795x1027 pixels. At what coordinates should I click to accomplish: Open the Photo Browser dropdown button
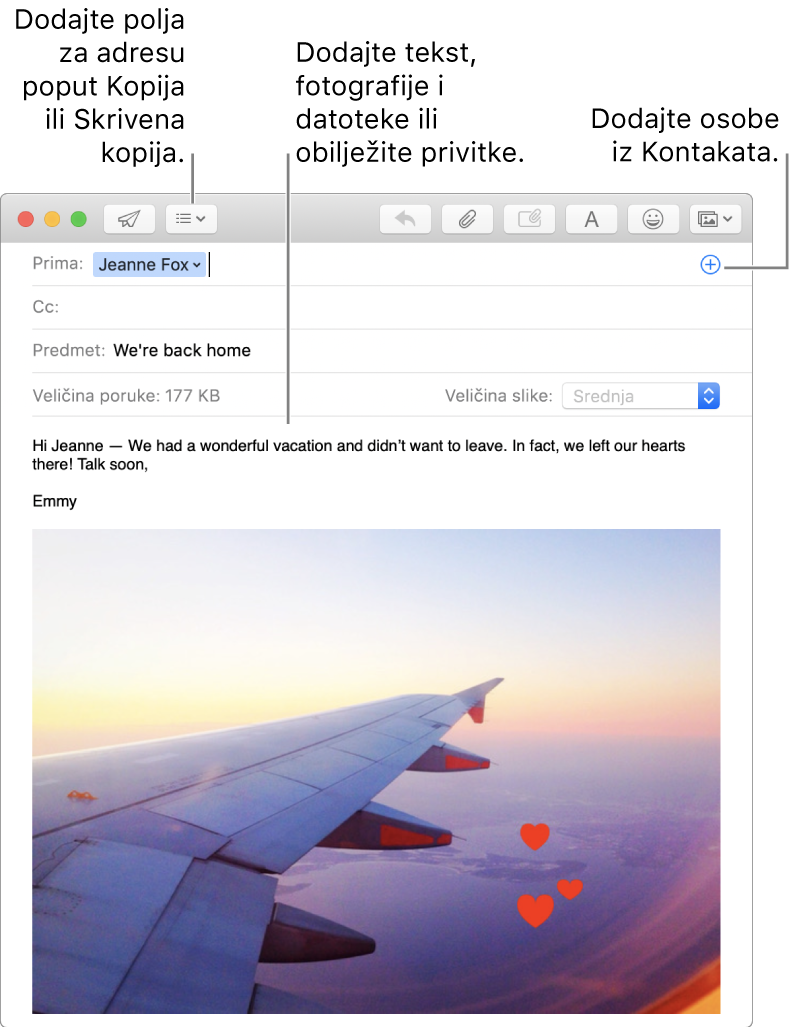point(714,219)
